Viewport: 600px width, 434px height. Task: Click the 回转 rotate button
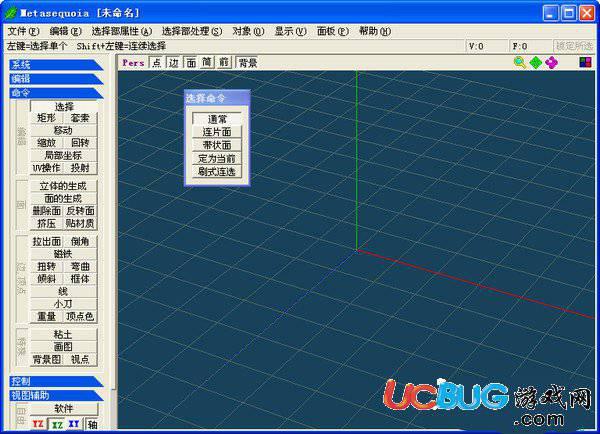[x=80, y=143]
